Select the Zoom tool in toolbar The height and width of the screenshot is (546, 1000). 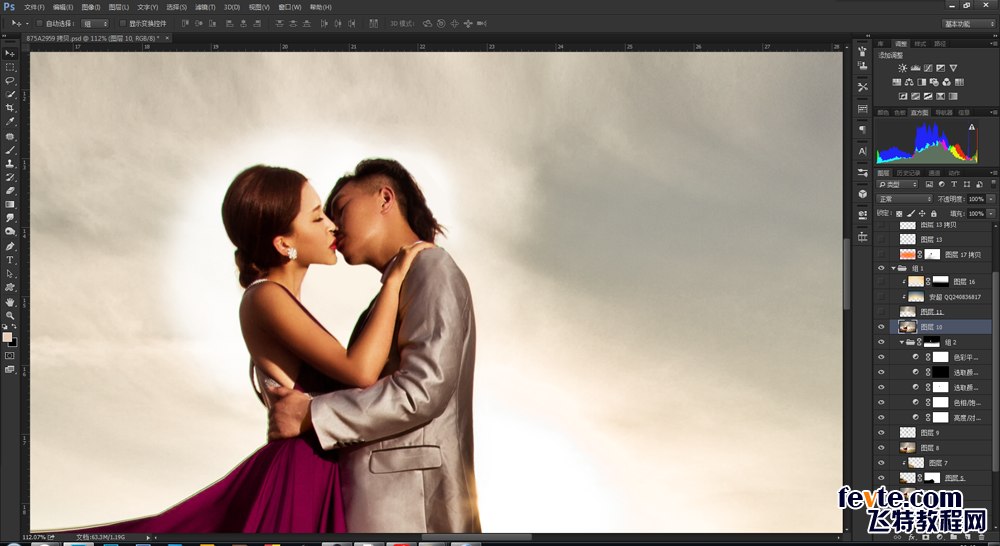[x=10, y=315]
